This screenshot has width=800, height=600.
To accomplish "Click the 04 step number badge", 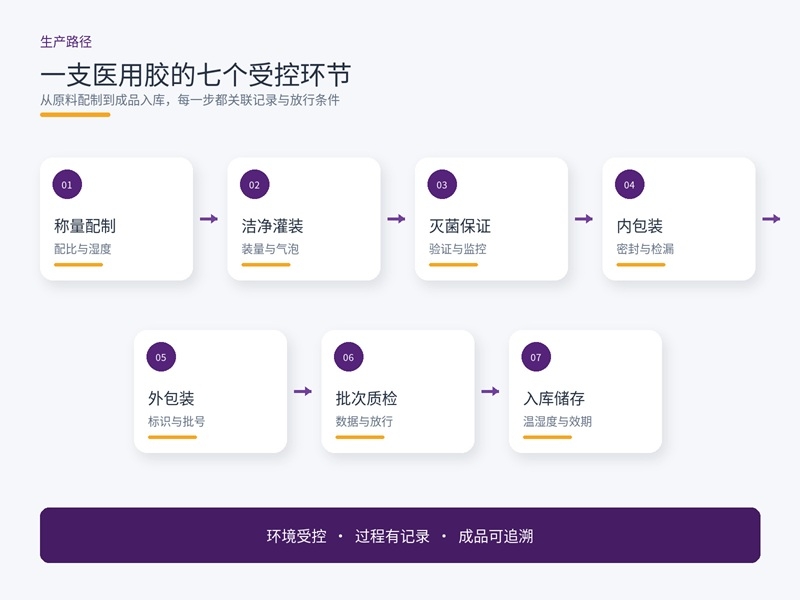I will [629, 185].
